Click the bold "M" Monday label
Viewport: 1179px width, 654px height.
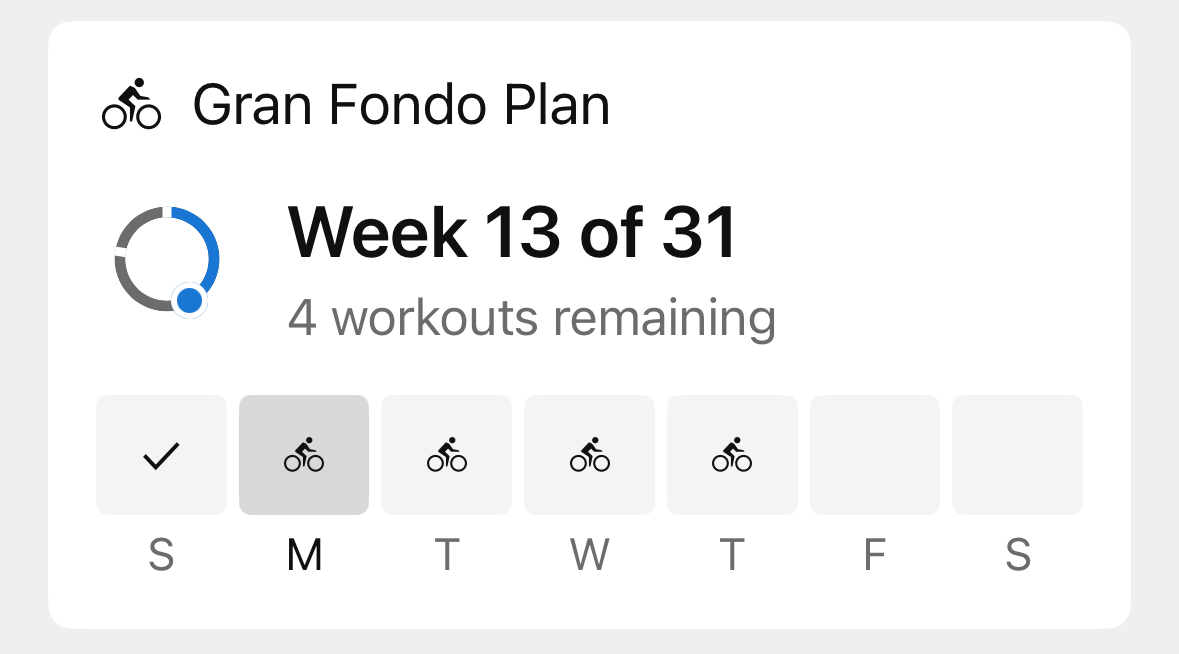click(x=304, y=555)
